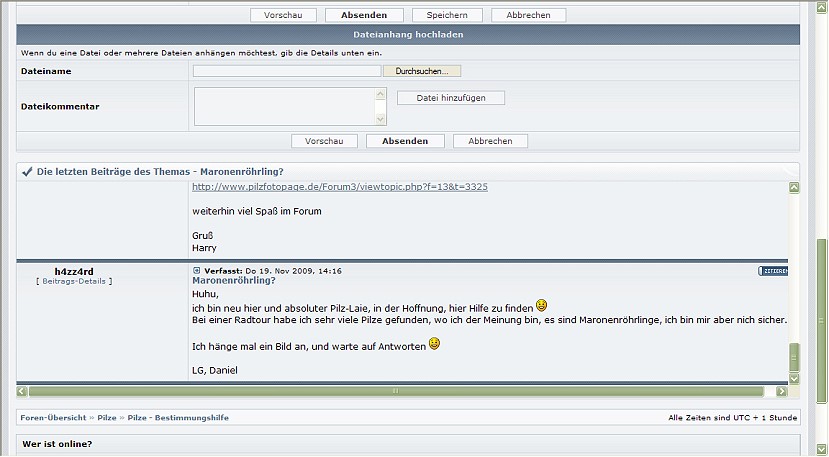Open the pilzfotopage.de viewtopic link
829x457 pixels.
pos(340,187)
